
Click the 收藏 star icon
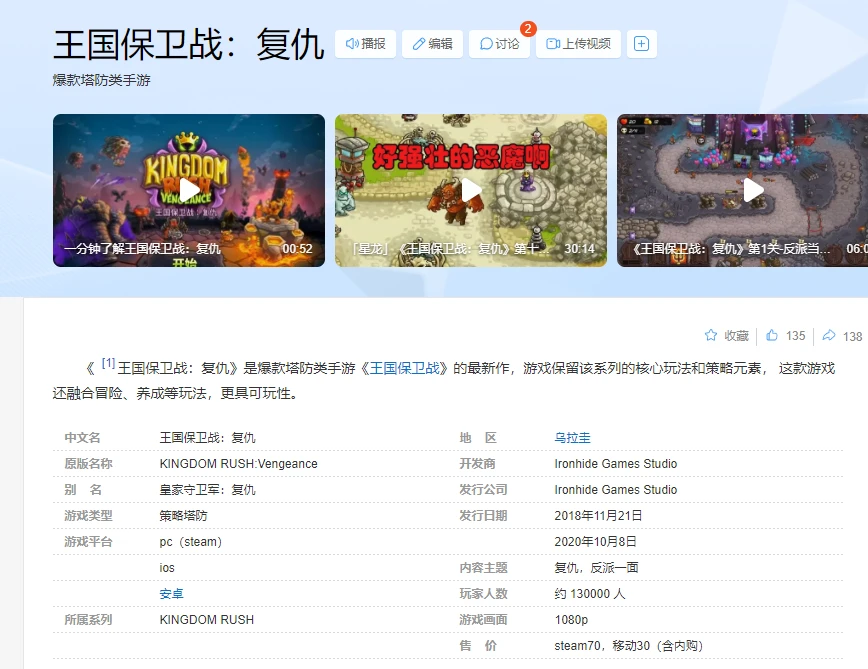click(x=711, y=335)
